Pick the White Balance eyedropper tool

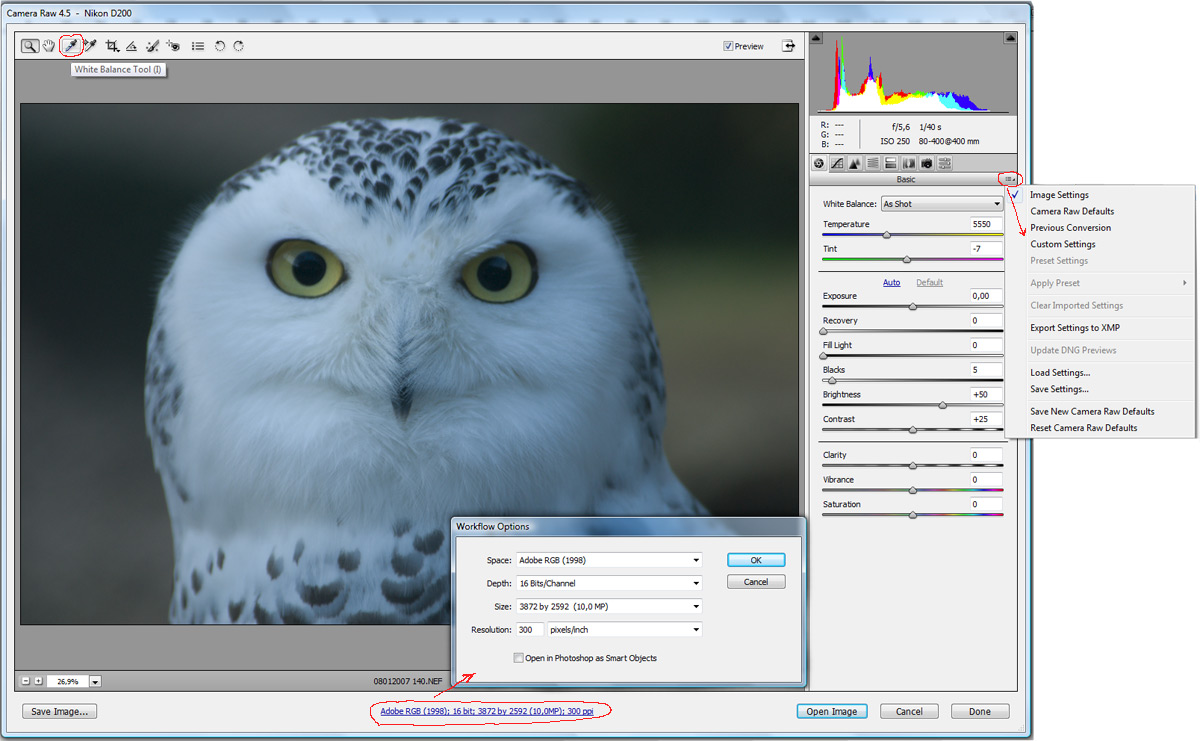pos(71,46)
